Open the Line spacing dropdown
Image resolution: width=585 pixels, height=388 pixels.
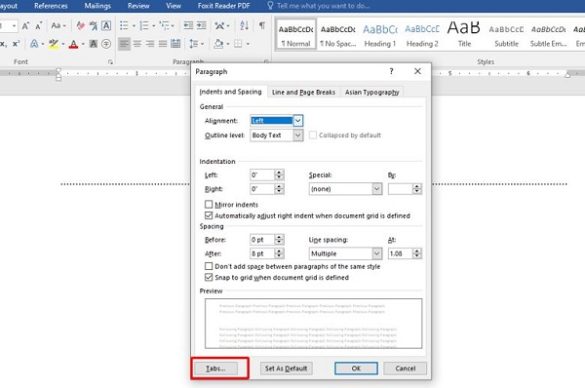tap(377, 254)
